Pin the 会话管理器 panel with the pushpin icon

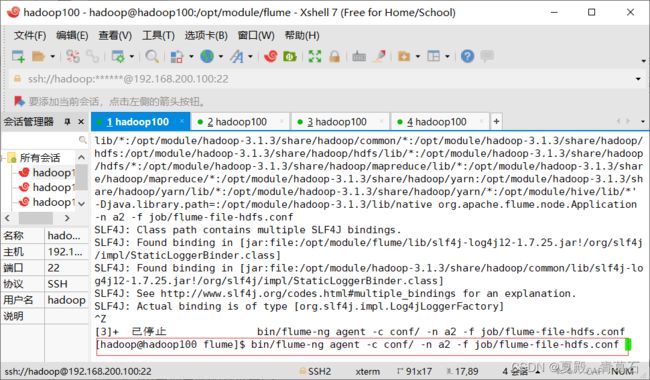pos(67,122)
